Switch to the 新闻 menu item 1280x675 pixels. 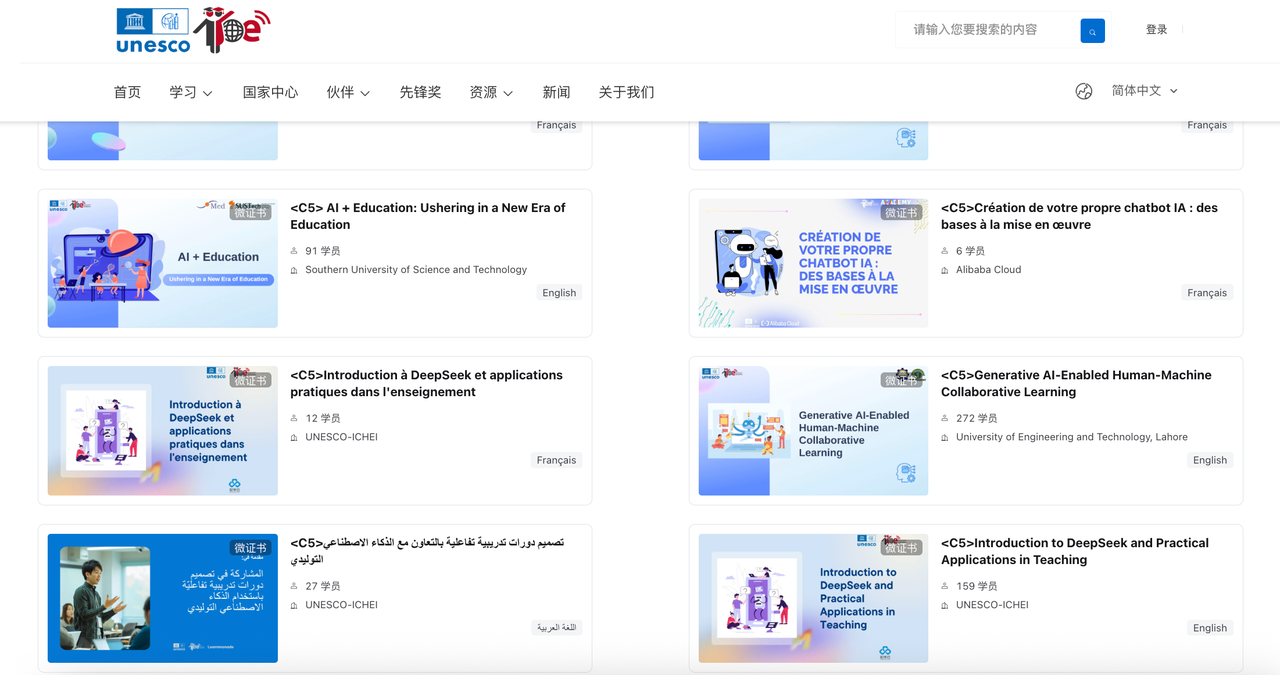[556, 91]
